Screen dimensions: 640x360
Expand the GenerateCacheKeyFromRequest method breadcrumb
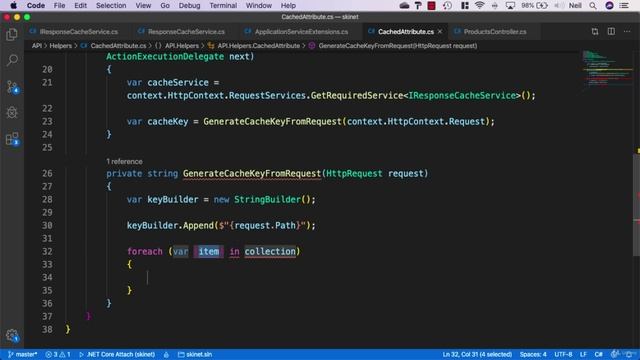point(393,46)
